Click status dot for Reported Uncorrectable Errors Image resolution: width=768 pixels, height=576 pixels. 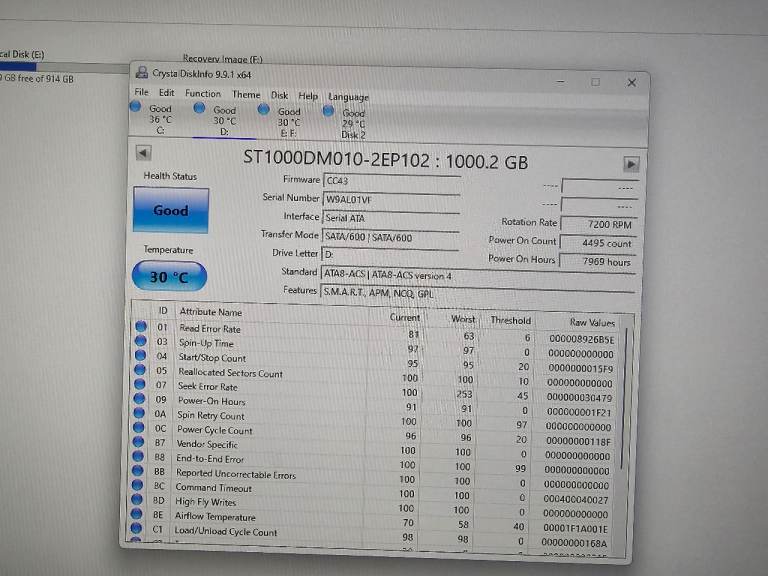[138, 470]
